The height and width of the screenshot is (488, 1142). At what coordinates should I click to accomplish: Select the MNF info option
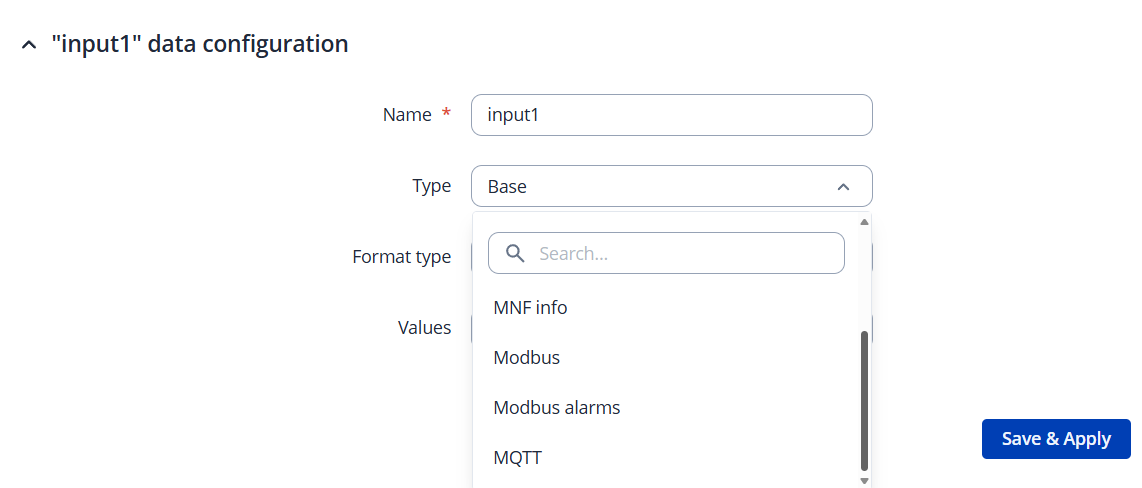click(530, 308)
